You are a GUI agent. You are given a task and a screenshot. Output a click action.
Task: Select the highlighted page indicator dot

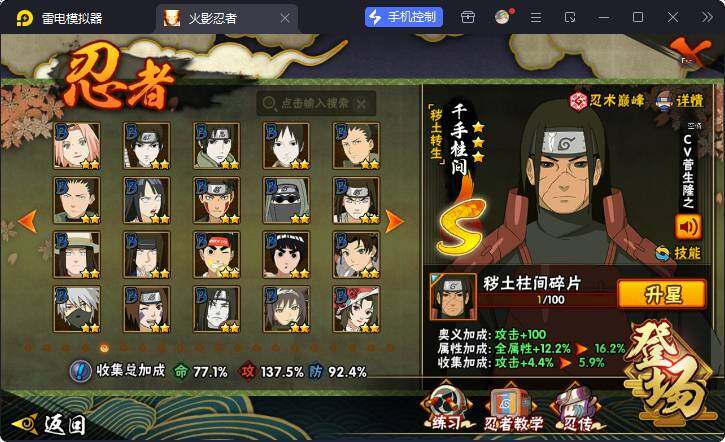104,347
